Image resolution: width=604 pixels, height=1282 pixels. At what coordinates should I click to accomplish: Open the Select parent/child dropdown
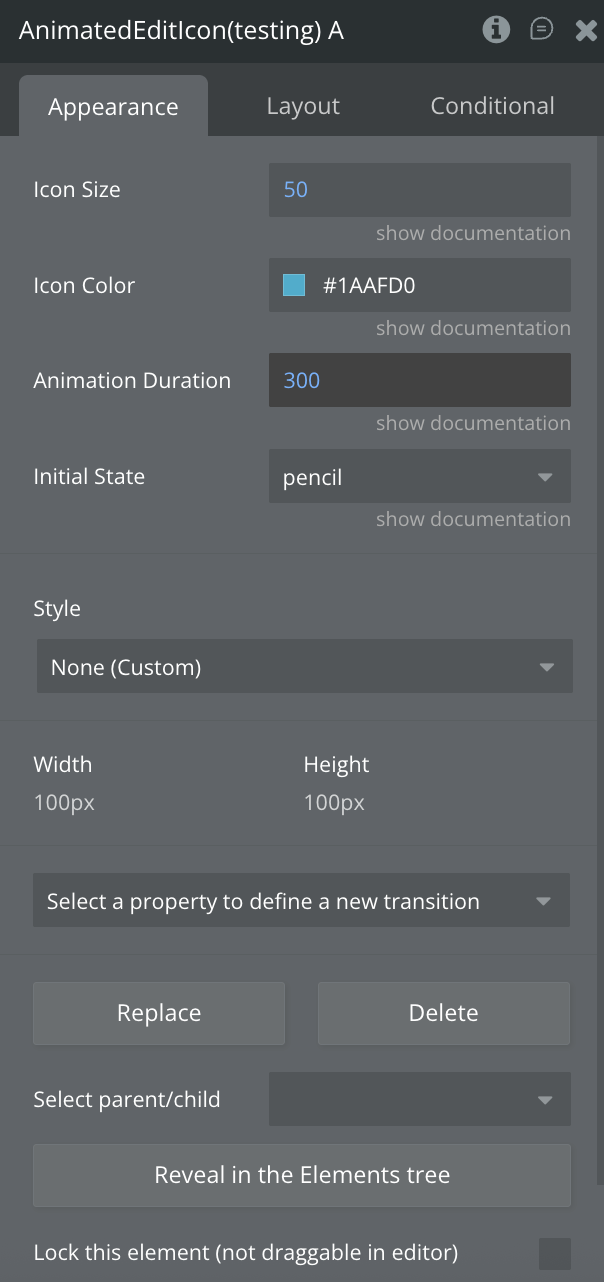[419, 1100]
